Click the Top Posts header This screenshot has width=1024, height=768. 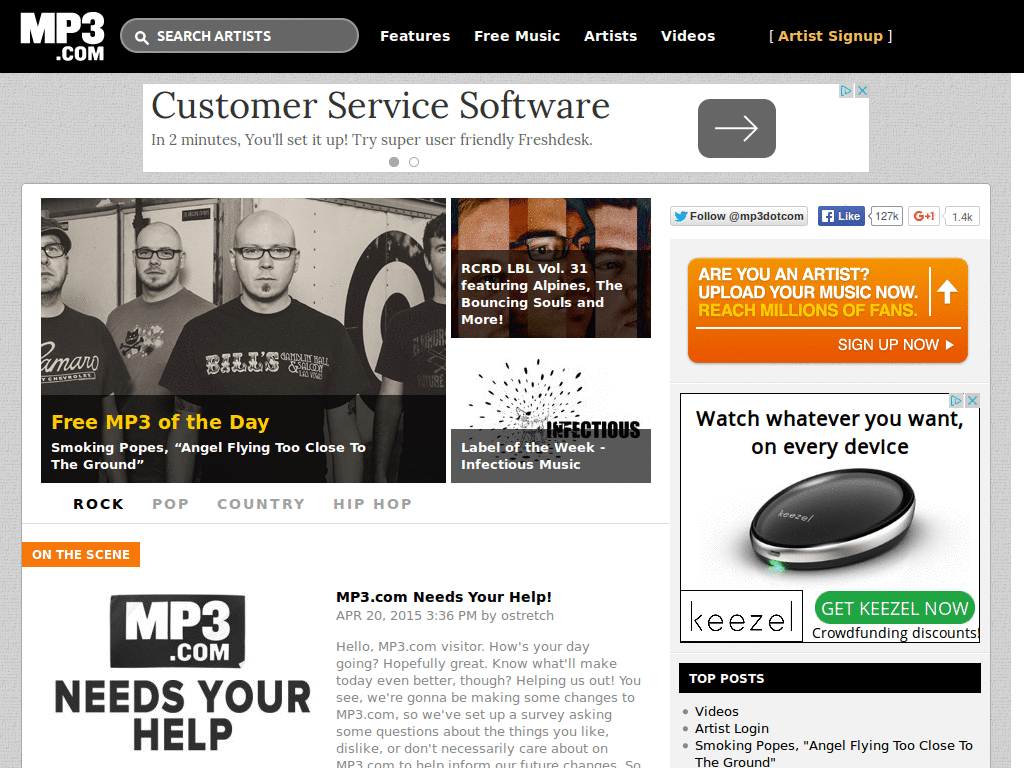[x=829, y=678]
